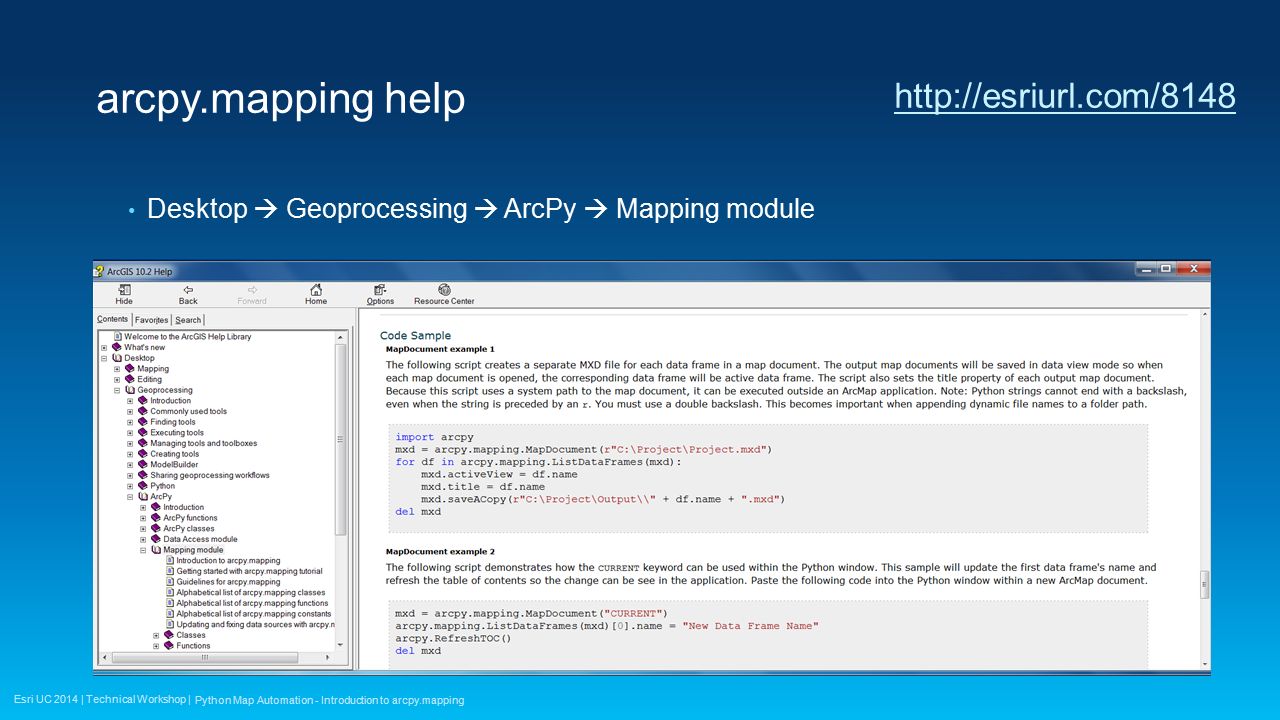
Task: Switch to the Favorites tab
Action: coord(151,320)
